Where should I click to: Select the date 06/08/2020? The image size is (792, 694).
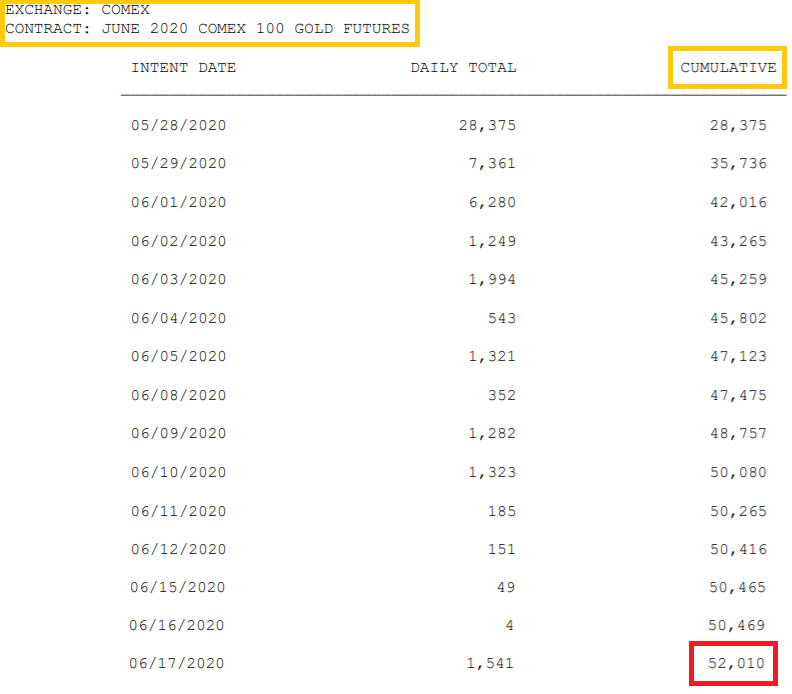click(x=178, y=395)
